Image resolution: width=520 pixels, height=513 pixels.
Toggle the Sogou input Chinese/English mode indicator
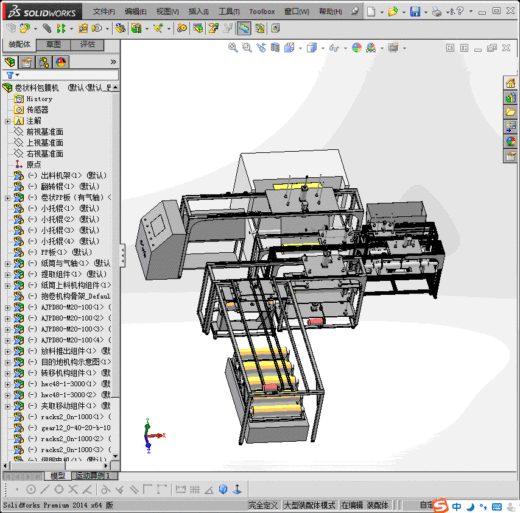(x=457, y=506)
